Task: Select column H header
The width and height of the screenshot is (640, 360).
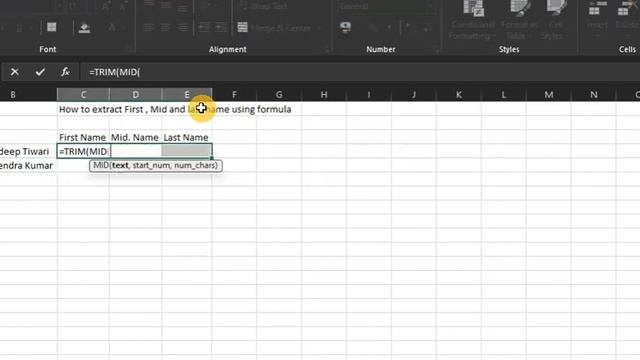Action: [x=324, y=95]
